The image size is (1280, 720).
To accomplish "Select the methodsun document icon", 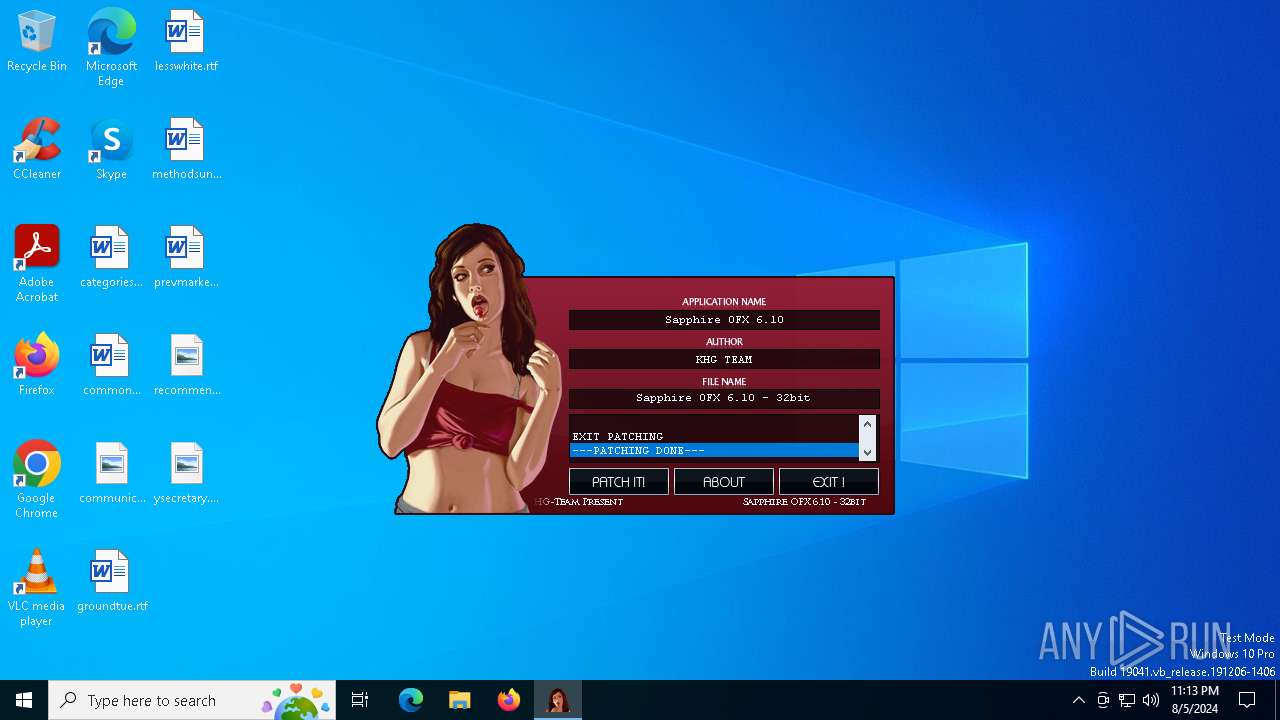I will point(186,150).
